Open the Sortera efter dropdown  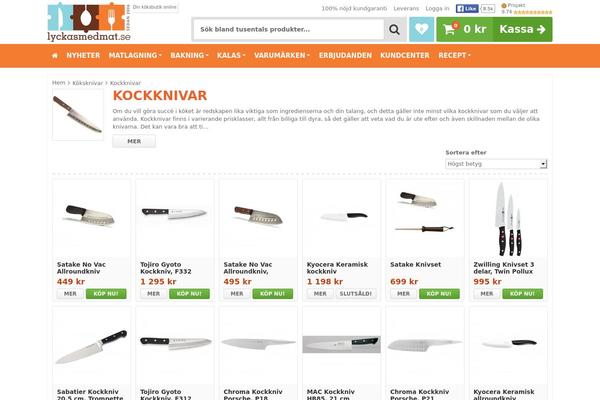[496, 164]
